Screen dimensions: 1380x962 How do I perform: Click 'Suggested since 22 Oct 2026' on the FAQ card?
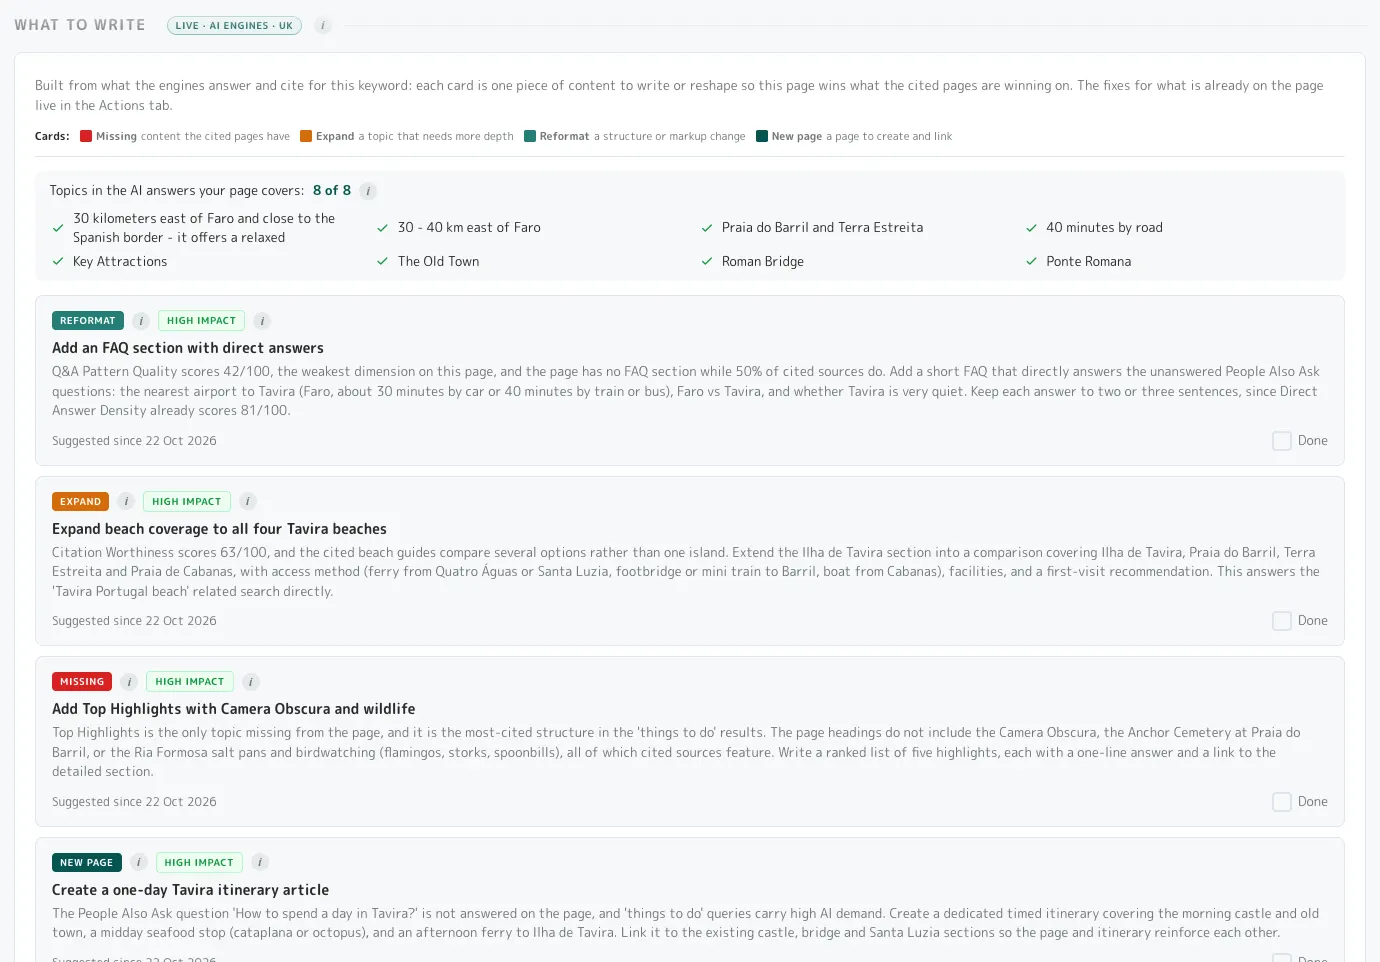134,441
